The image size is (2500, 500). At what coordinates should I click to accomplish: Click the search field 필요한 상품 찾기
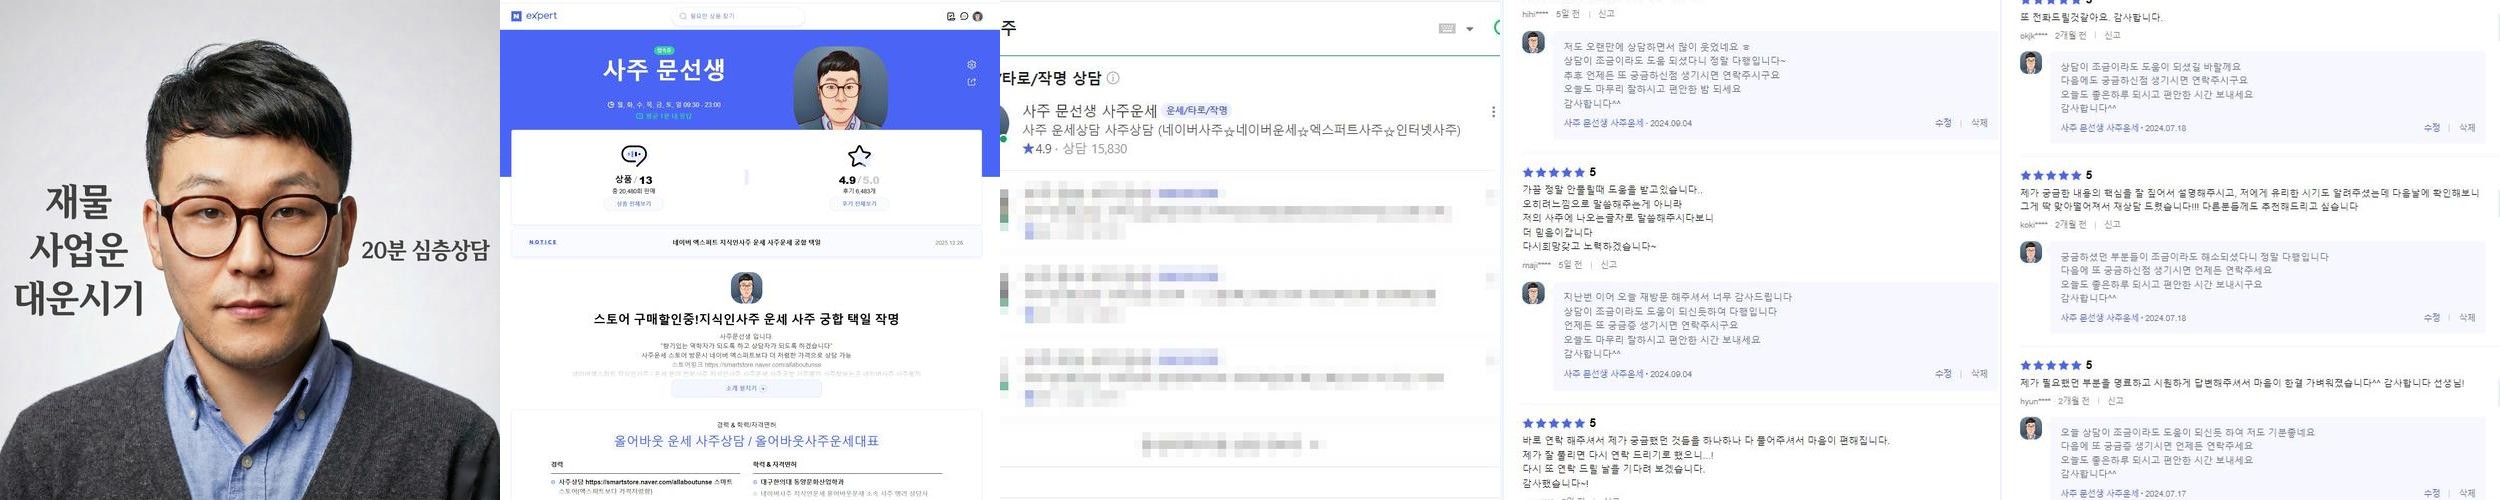[740, 16]
